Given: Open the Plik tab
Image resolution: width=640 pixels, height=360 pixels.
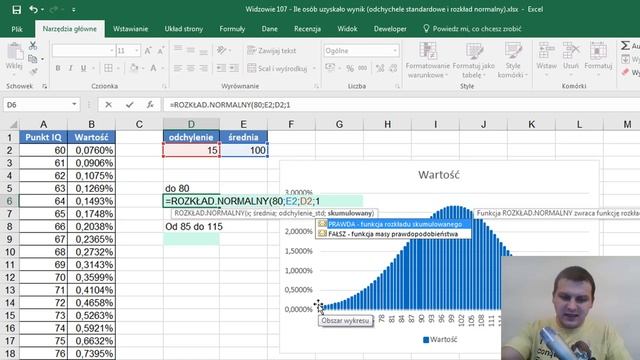Looking at the screenshot, I should (17, 29).
